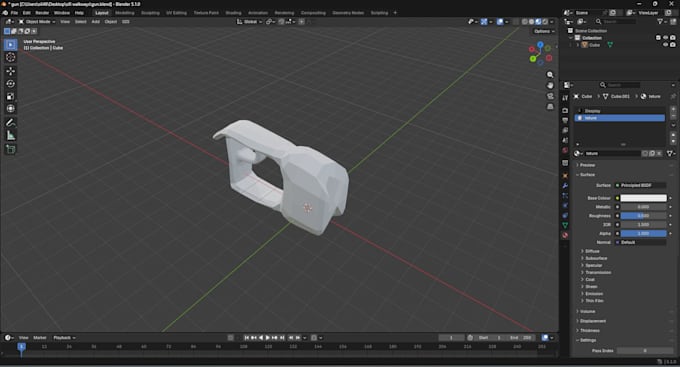This screenshot has width=680, height=367.
Task: Open the Tool properties tab
Action: tap(565, 98)
